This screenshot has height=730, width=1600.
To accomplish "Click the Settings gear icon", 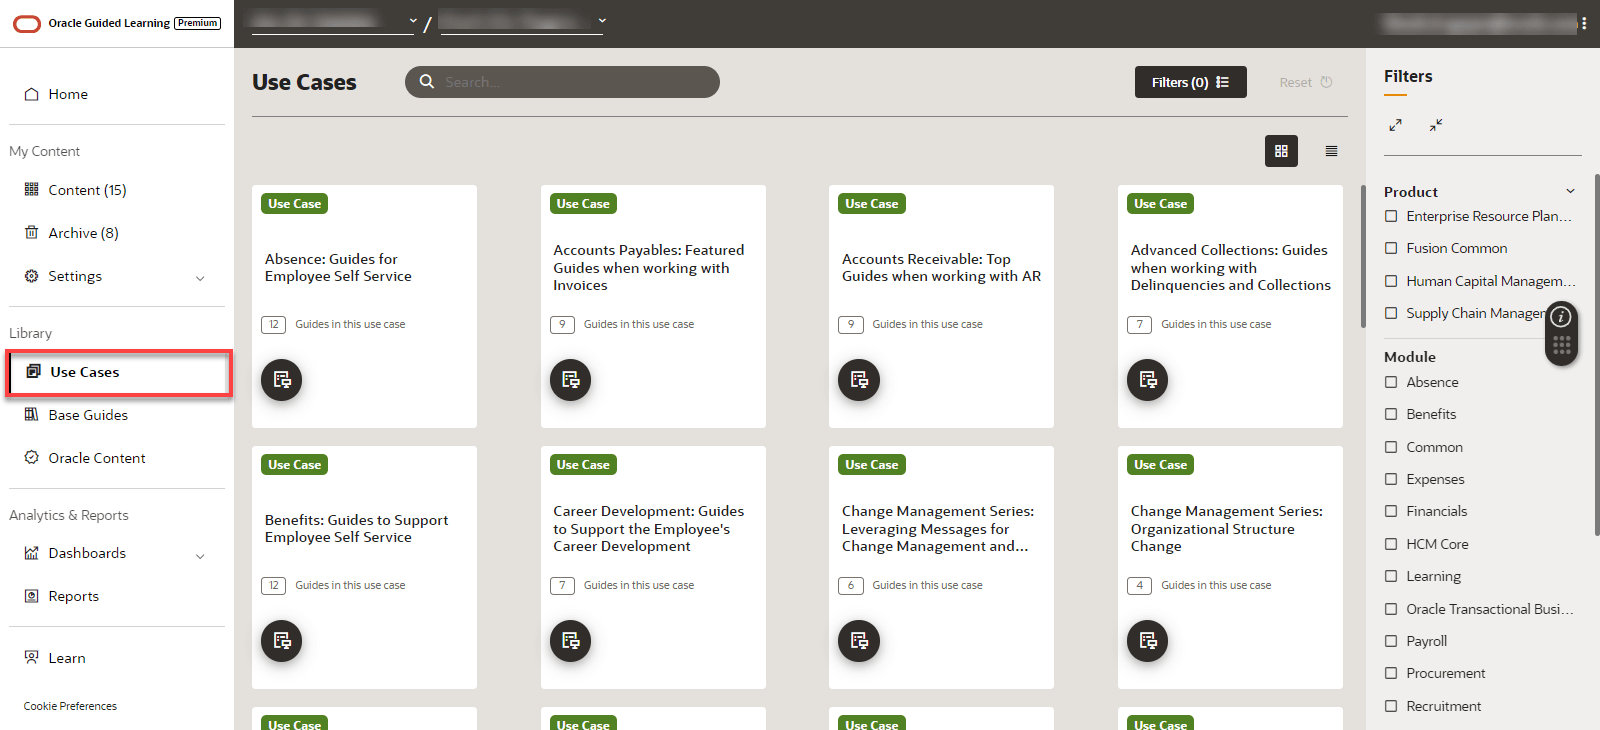I will pyautogui.click(x=31, y=276).
